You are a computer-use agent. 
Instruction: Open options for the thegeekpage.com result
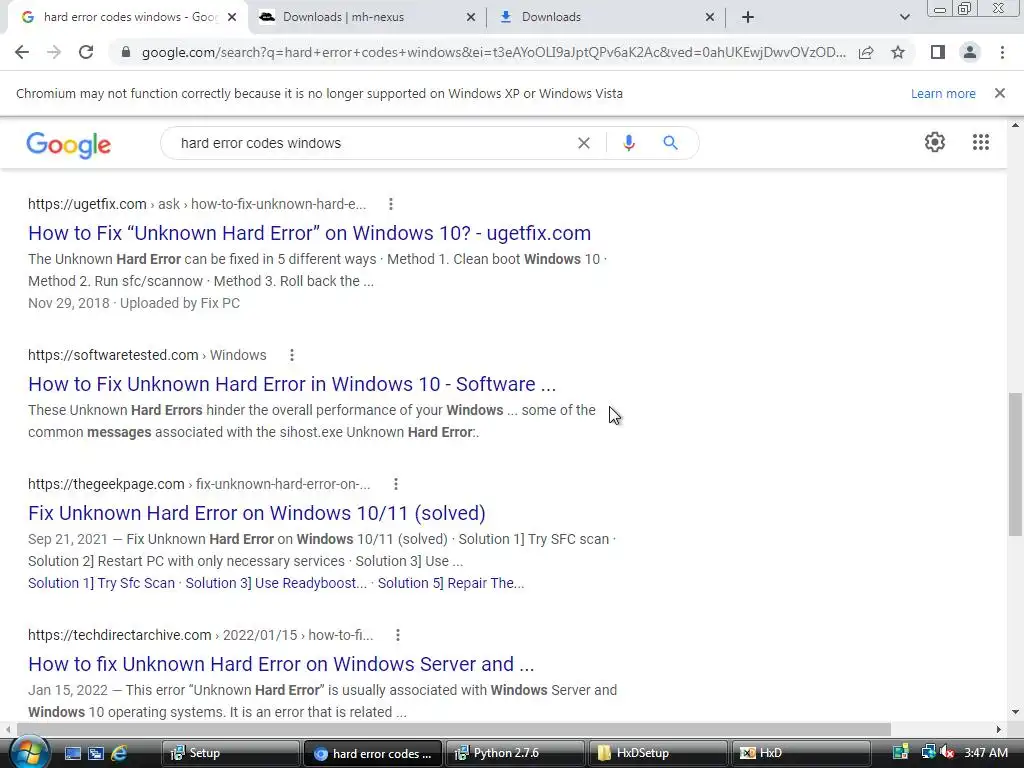[x=395, y=484]
